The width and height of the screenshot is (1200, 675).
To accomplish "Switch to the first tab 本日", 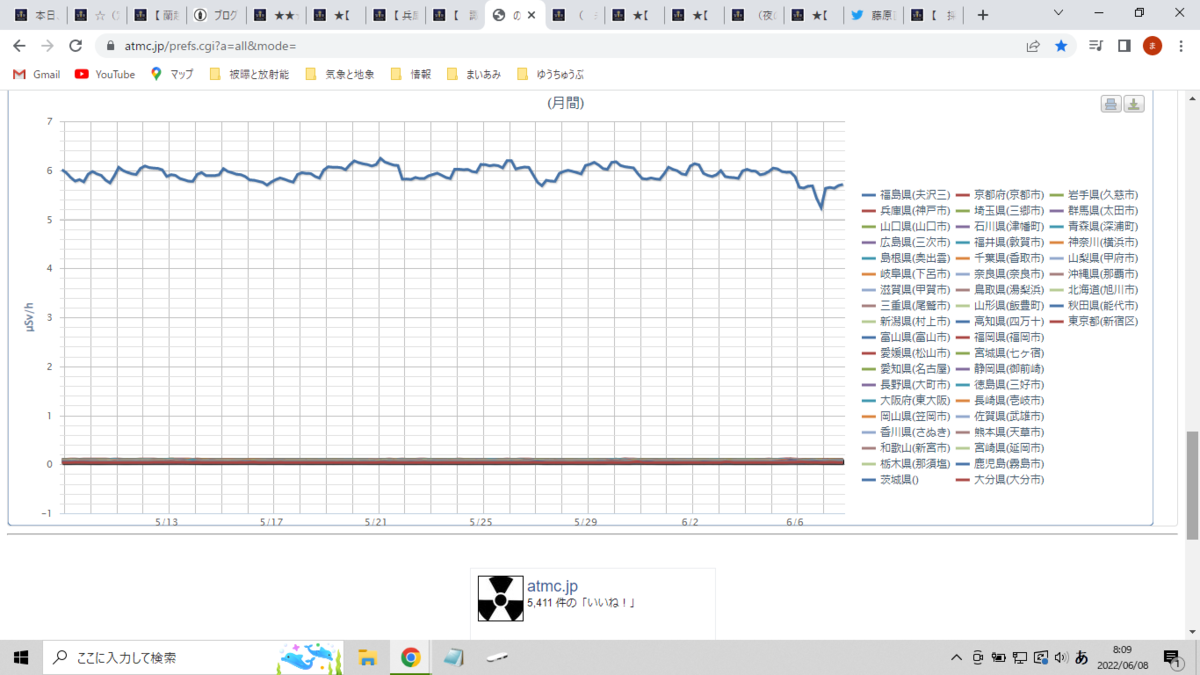I will 36,15.
